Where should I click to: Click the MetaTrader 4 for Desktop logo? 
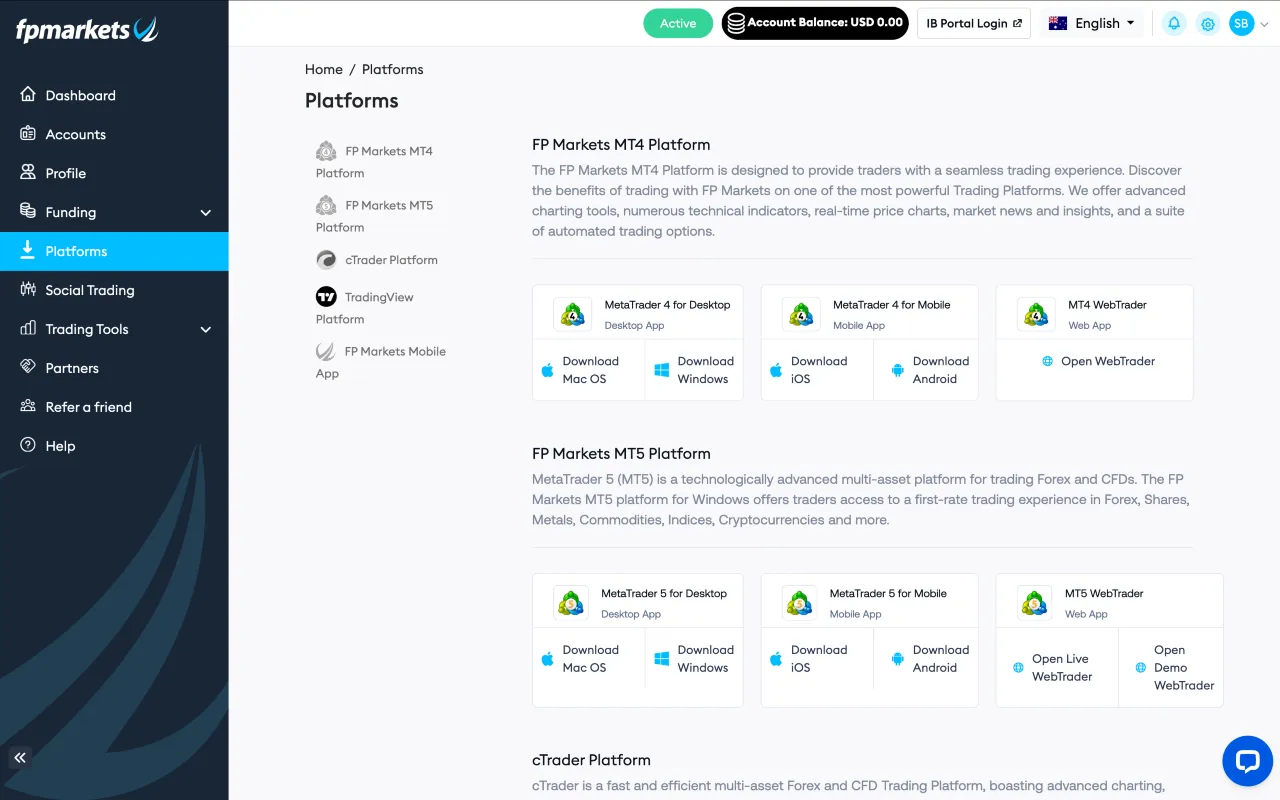(573, 314)
